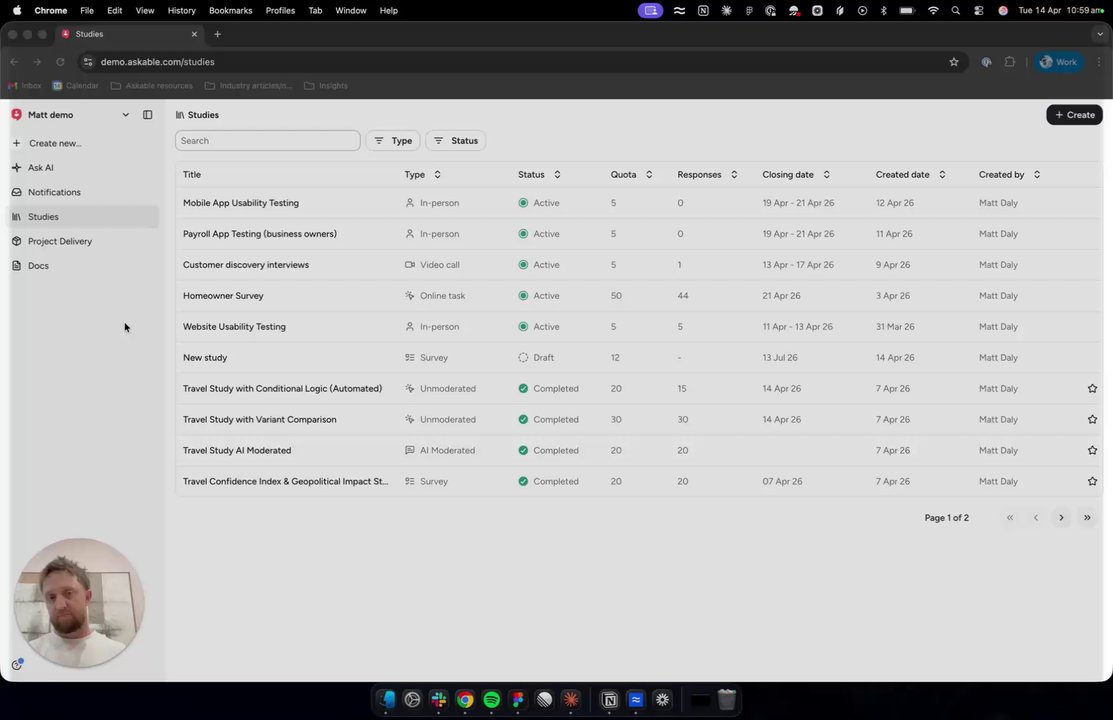Star Travel Study AI Moderated
1113x720 pixels.
tap(1092, 450)
